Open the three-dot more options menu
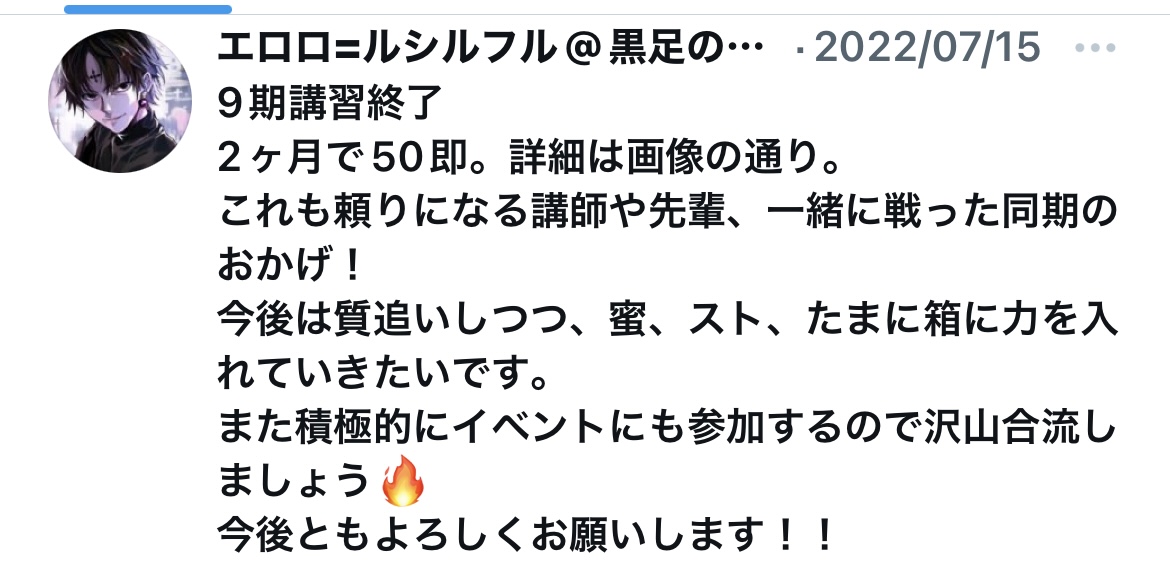Image resolution: width=1170 pixels, height=564 pixels. [x=1095, y=47]
